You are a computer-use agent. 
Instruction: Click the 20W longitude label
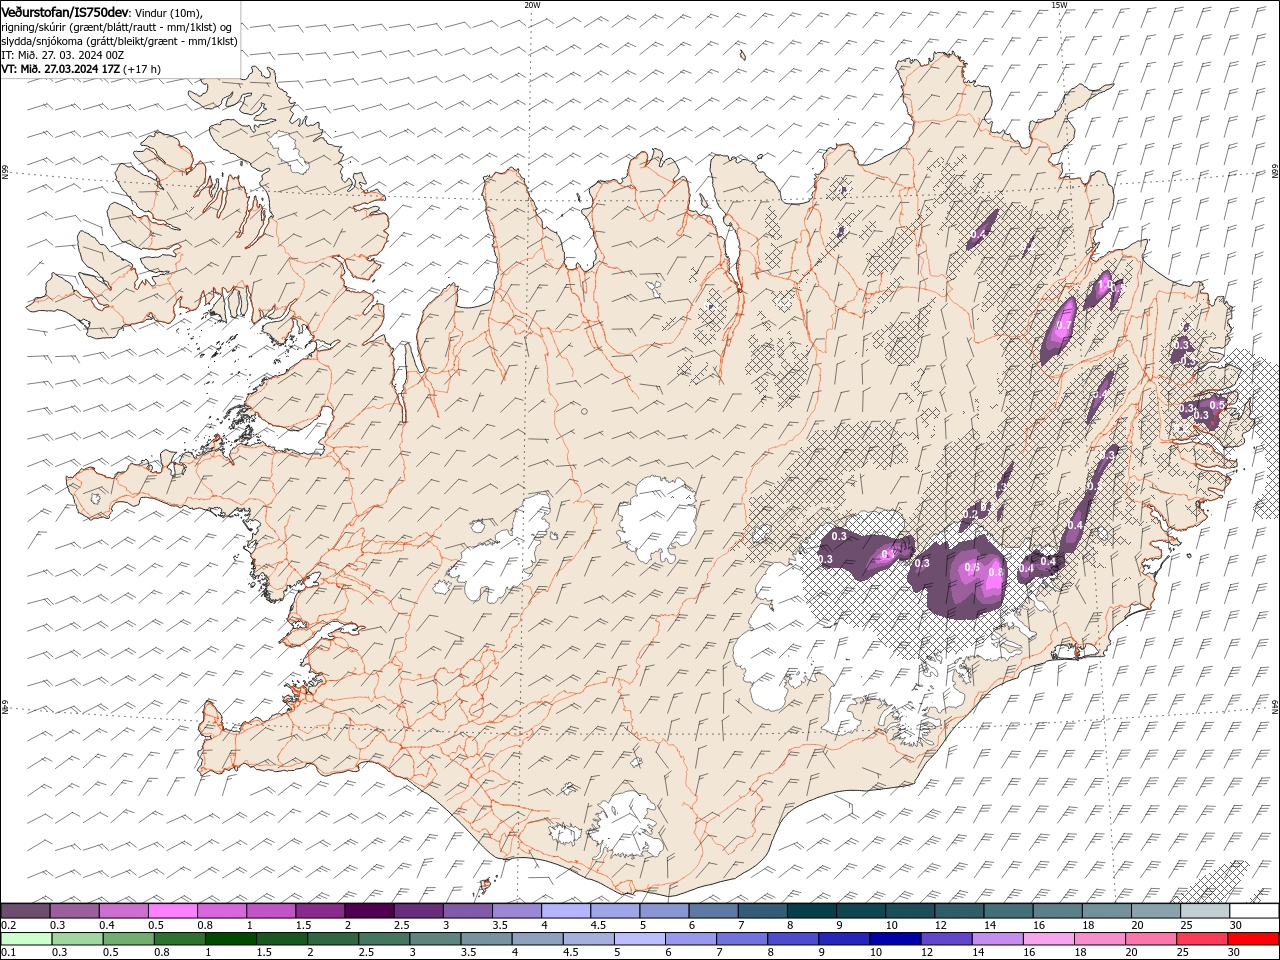(x=533, y=5)
